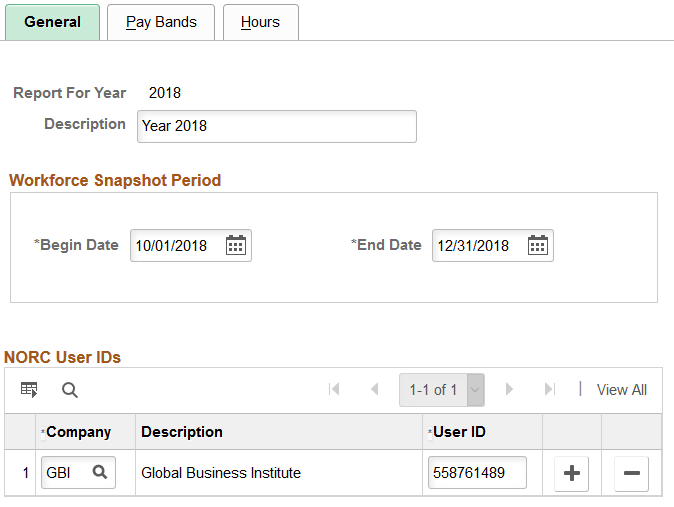
Task: Expand the 1-1 of 1 row dropdown
Action: 475,390
